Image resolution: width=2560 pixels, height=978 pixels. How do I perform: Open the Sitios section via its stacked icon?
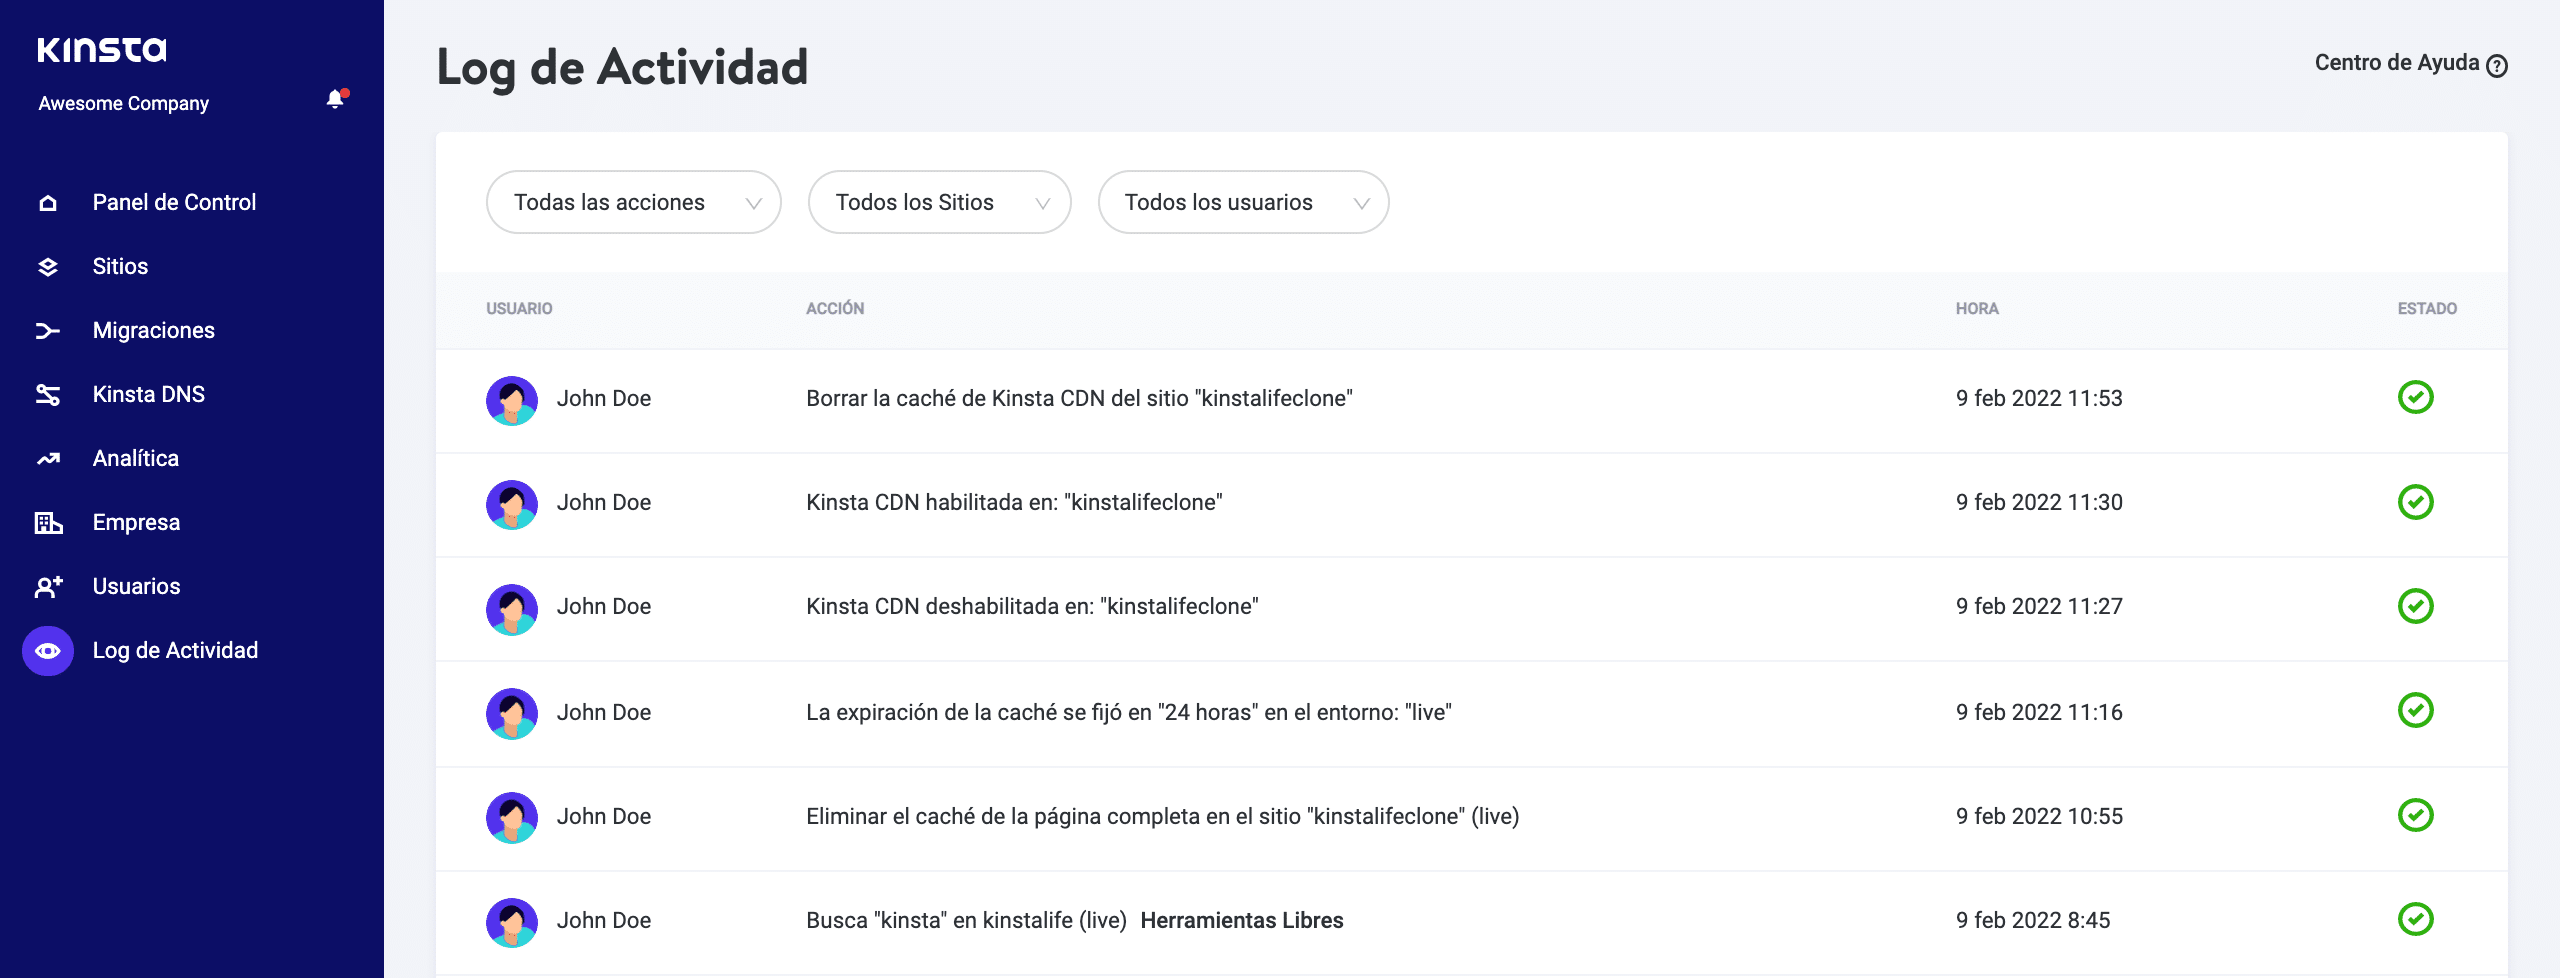tap(47, 265)
